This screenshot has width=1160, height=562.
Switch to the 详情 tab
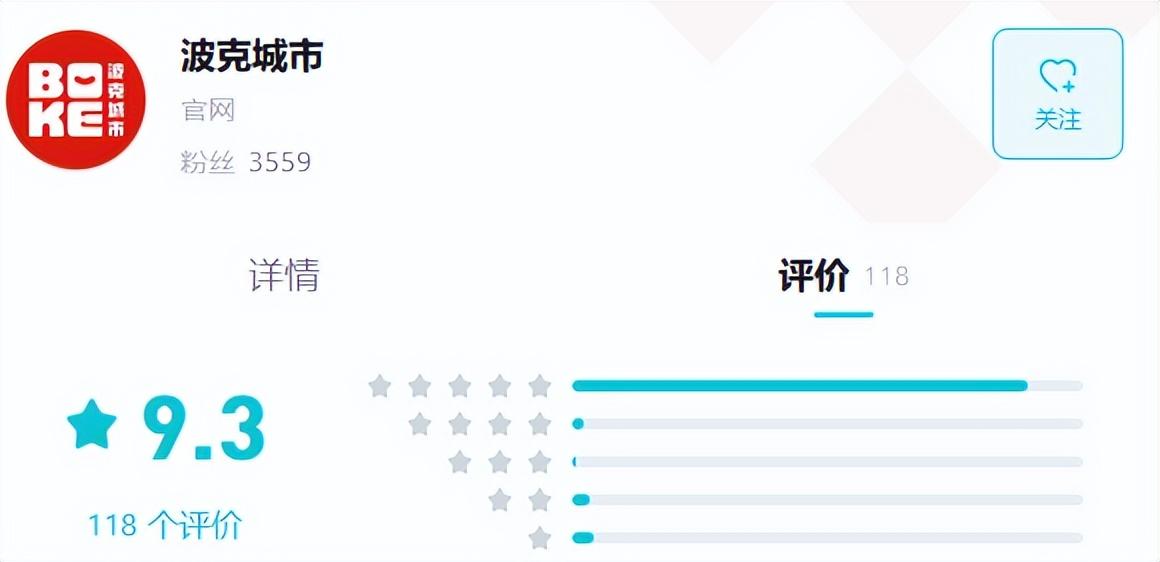pyautogui.click(x=284, y=275)
